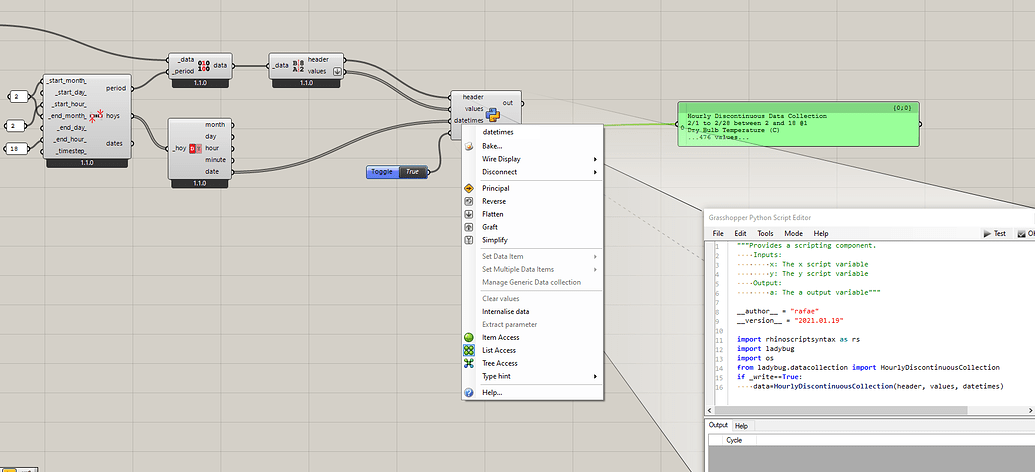Click the orange Principal icon
This screenshot has height=472, width=1035.
coord(469,188)
